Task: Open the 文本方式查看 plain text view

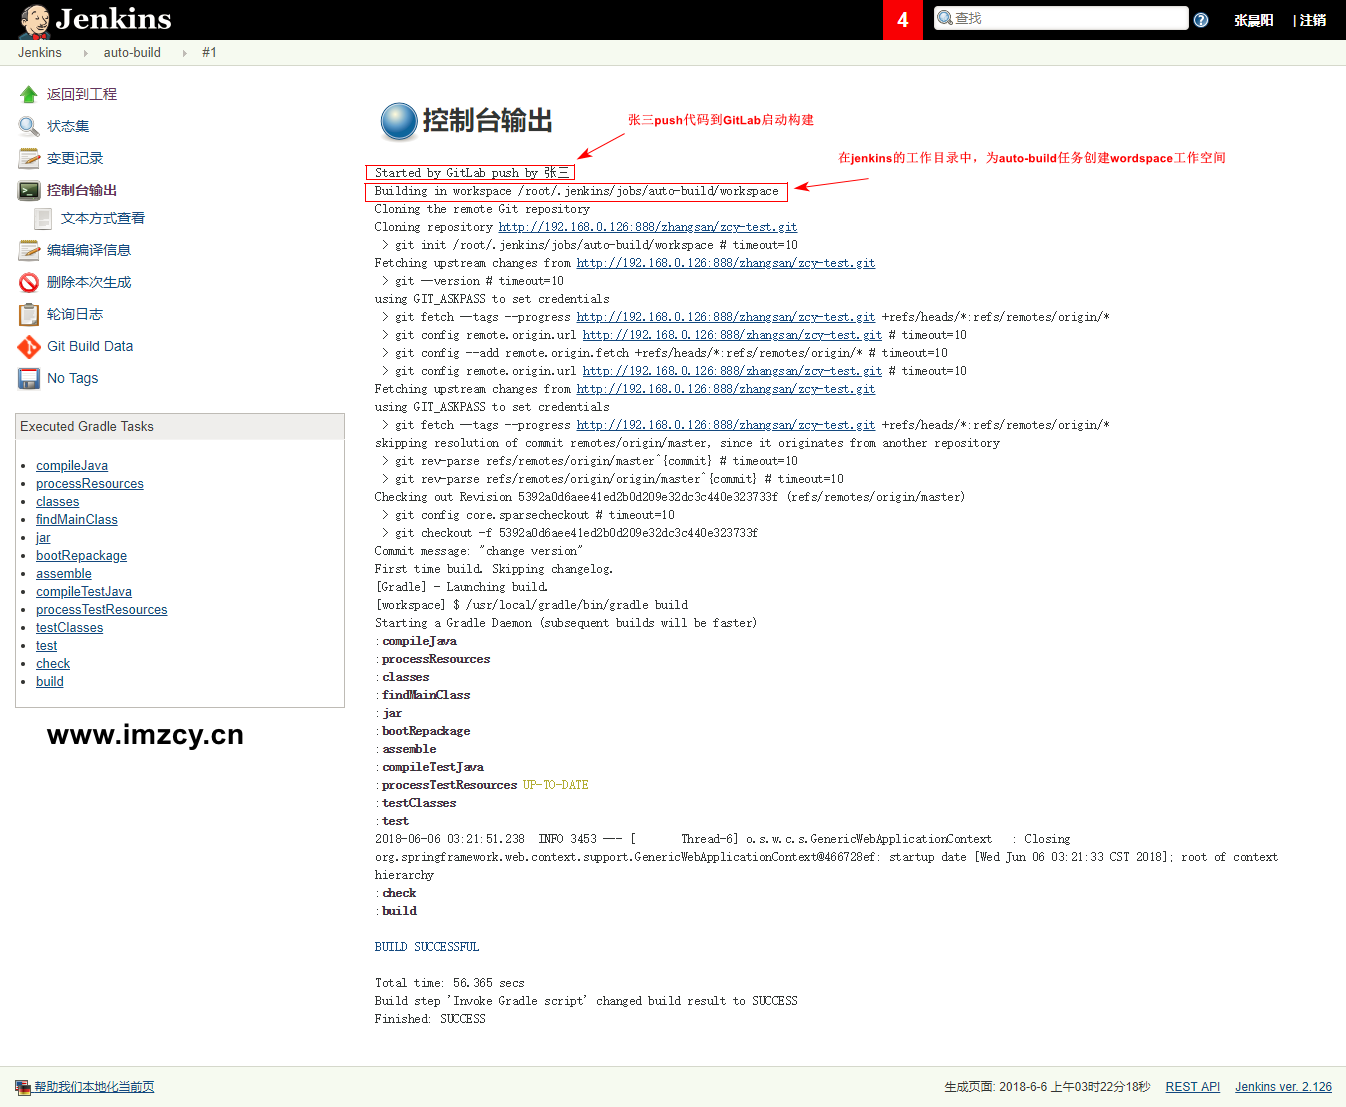Action: point(102,218)
